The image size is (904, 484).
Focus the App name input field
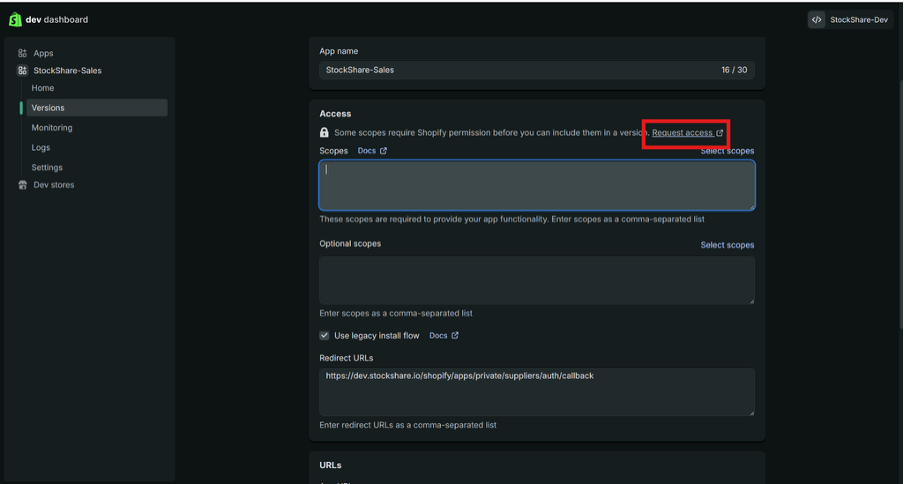pos(537,70)
